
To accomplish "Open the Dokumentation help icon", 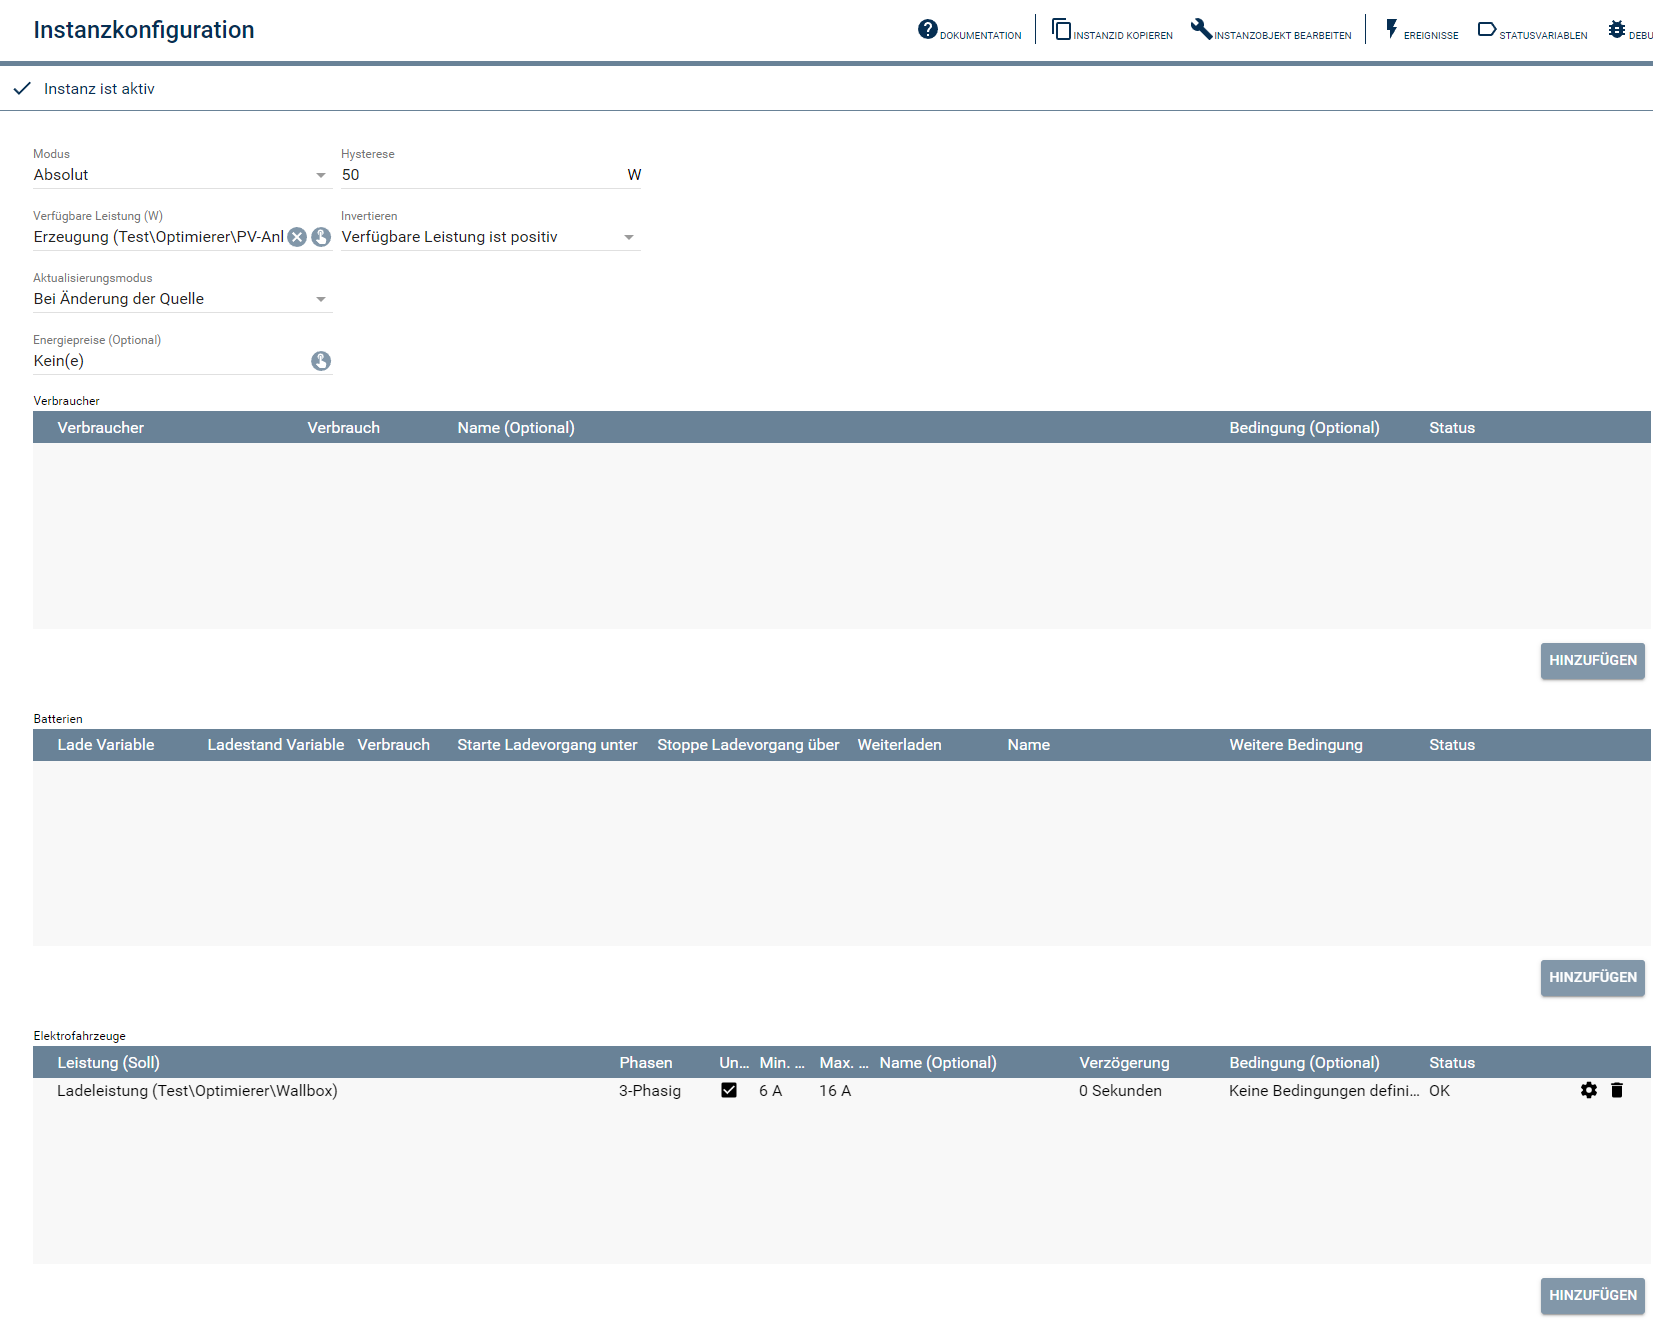I will pos(928,29).
